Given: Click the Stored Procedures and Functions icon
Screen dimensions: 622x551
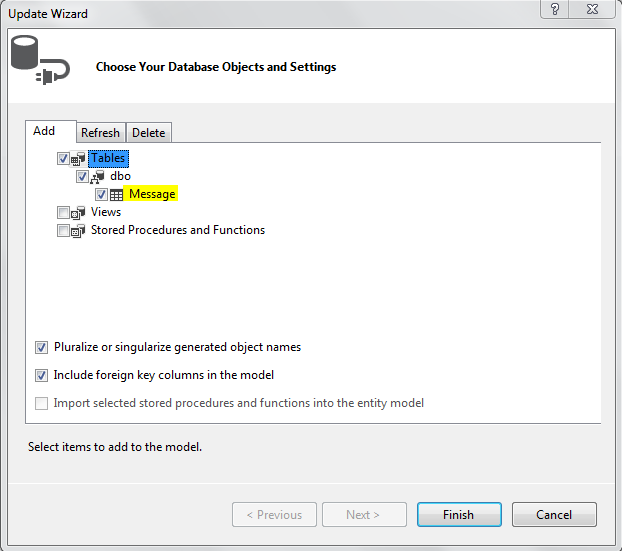Looking at the screenshot, I should (x=78, y=231).
